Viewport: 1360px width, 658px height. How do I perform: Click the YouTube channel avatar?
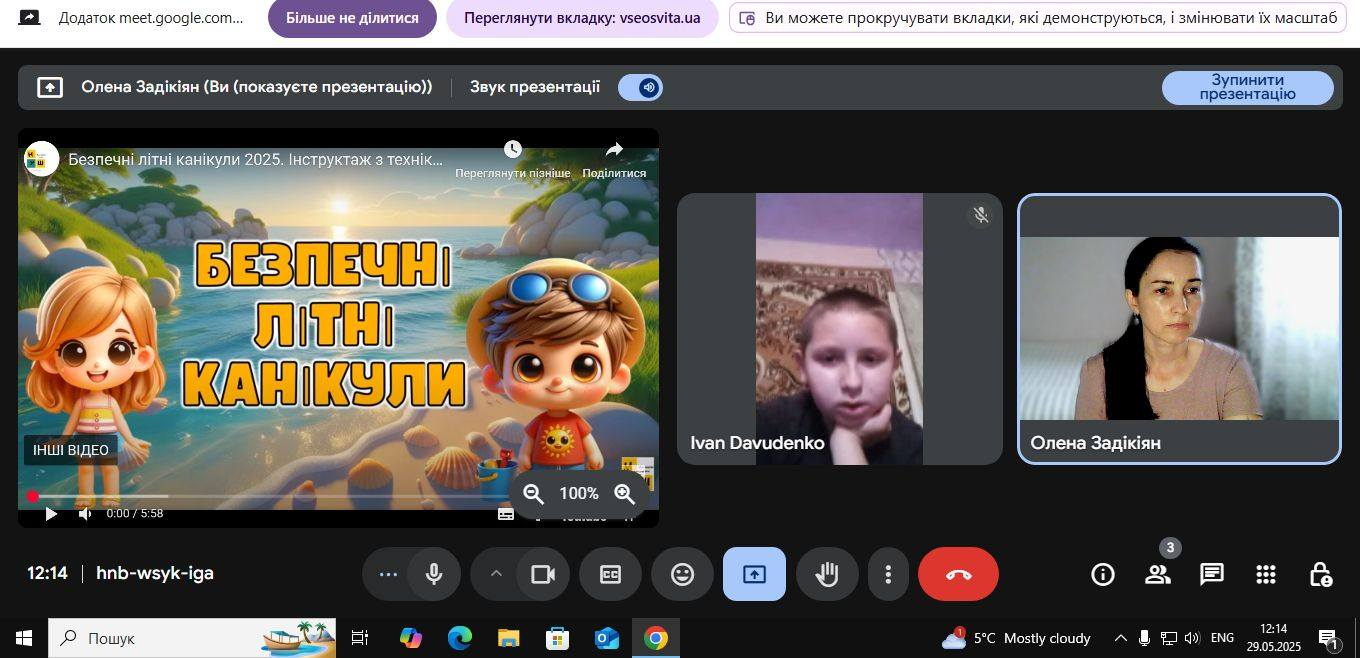42,158
